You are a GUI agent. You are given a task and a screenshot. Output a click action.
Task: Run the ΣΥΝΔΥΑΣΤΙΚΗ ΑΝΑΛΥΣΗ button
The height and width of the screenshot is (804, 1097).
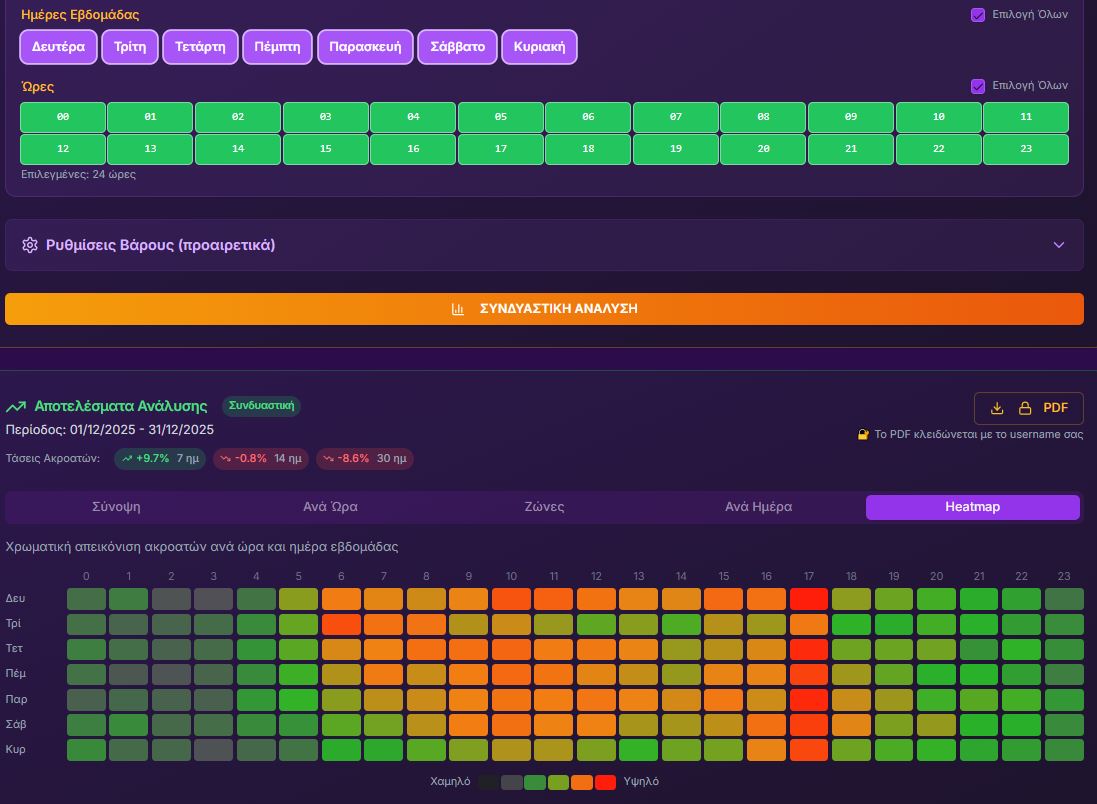point(544,309)
